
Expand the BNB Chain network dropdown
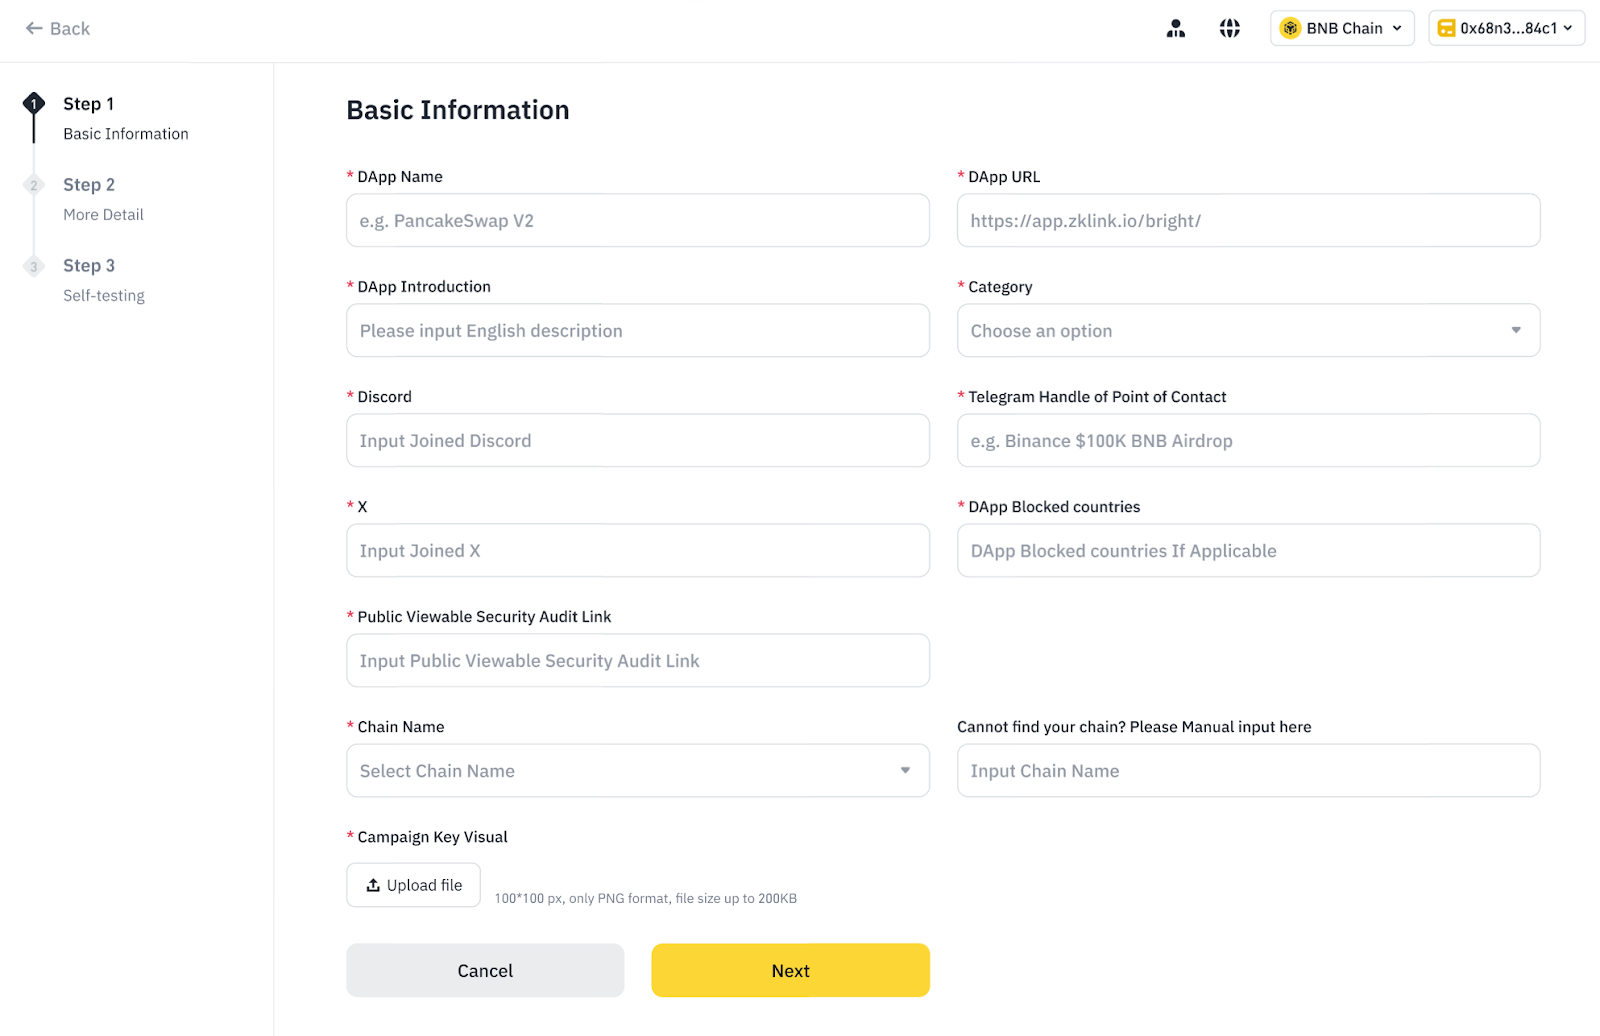(x=1396, y=29)
